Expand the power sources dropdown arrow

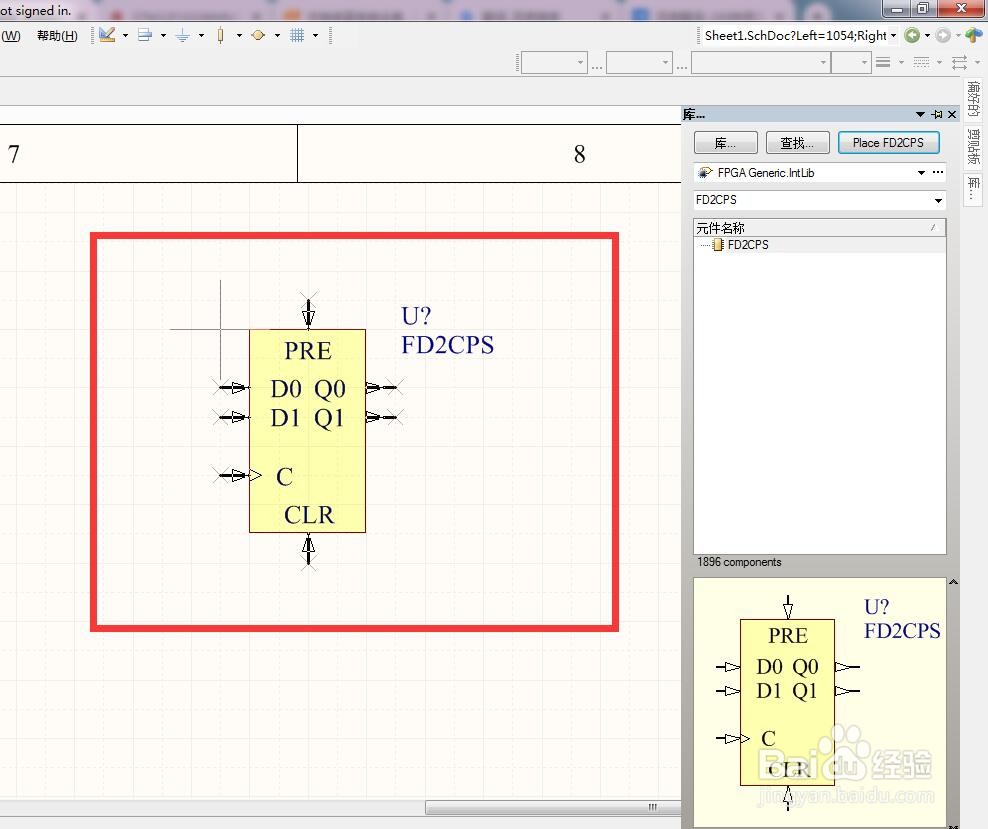201,35
